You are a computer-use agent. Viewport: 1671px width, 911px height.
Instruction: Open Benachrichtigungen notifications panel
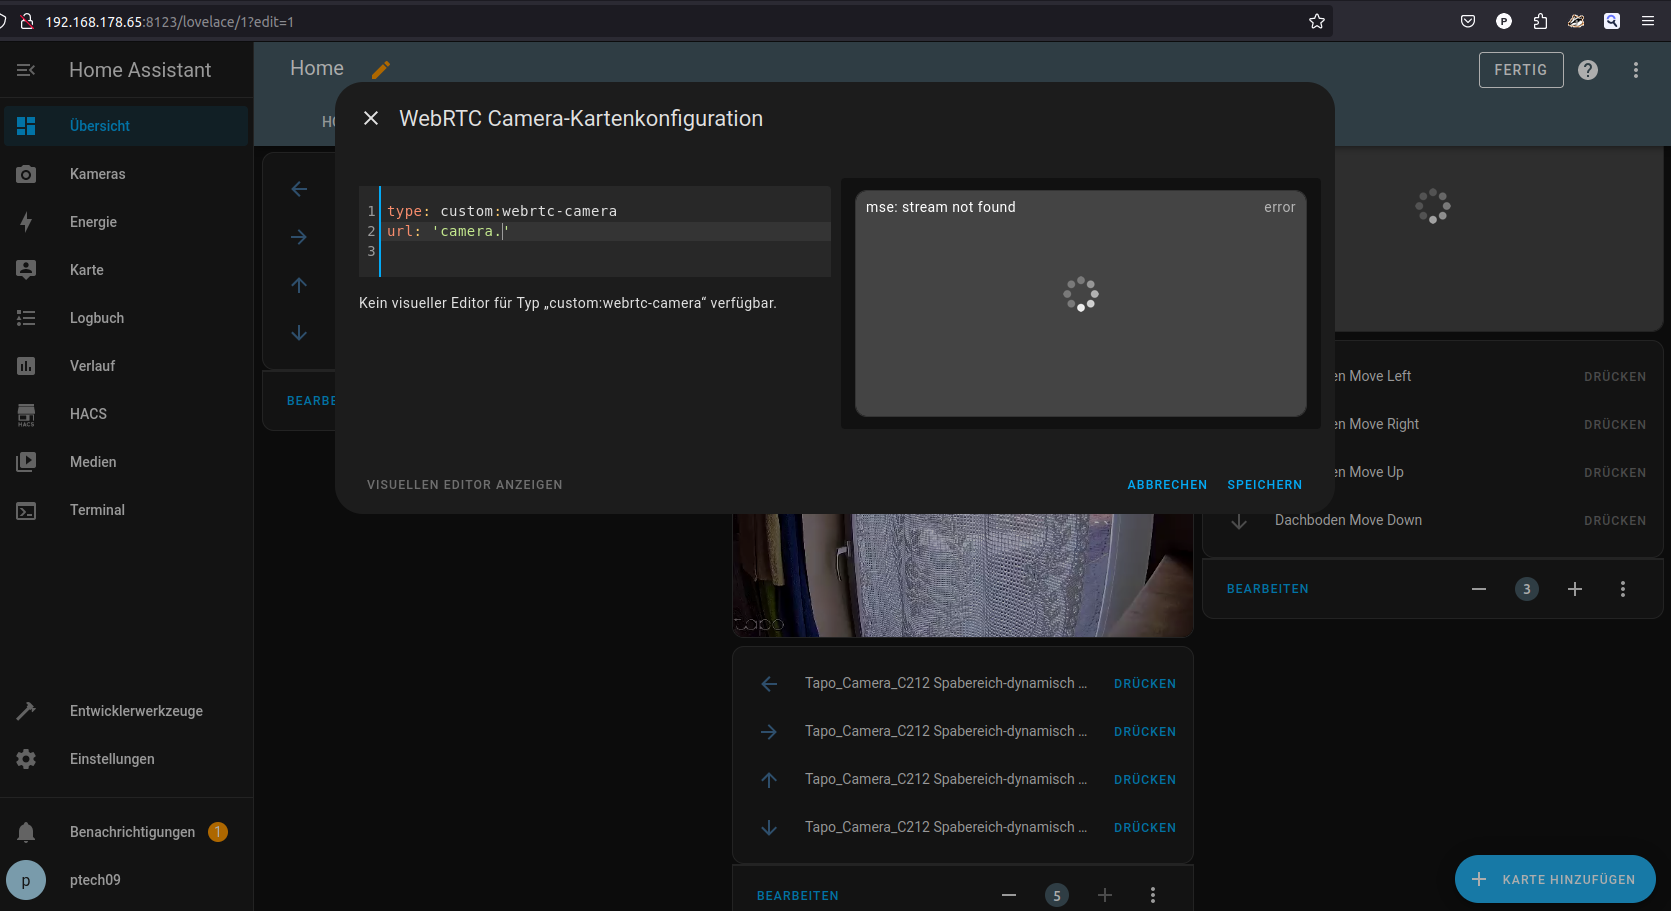point(132,832)
